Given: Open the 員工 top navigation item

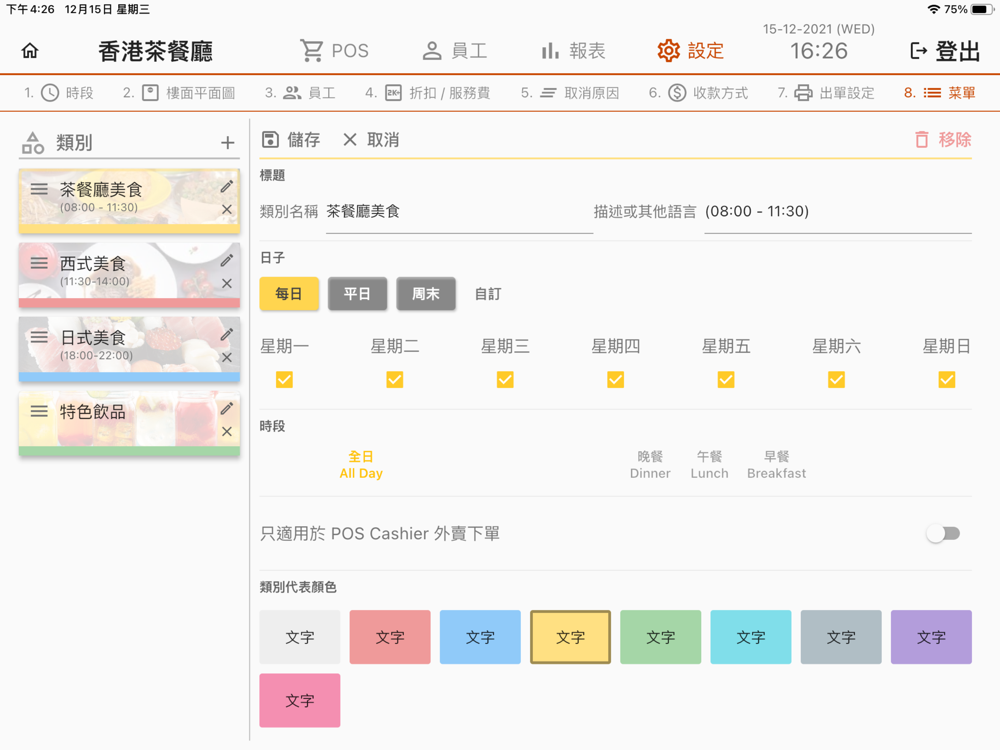Looking at the screenshot, I should (x=455, y=50).
